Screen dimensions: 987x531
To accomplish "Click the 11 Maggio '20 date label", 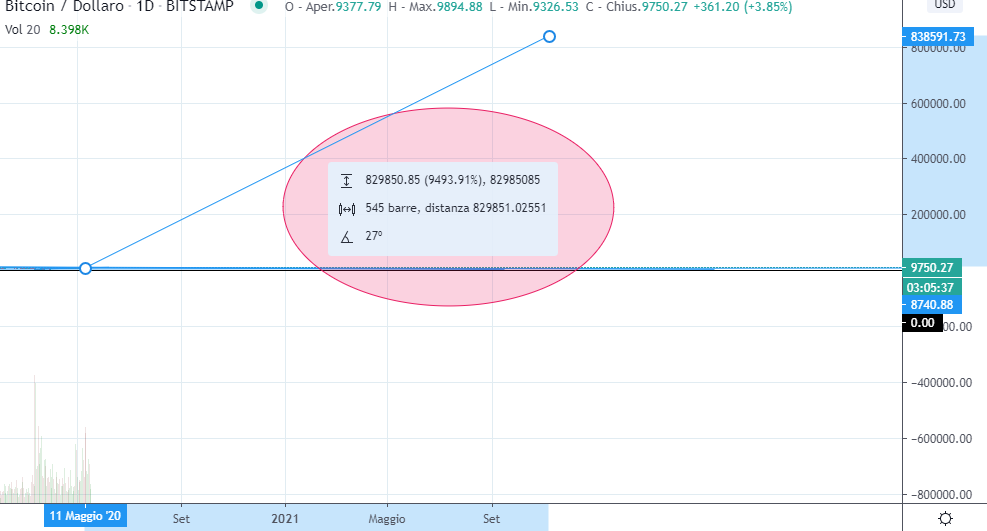I will (x=85, y=516).
